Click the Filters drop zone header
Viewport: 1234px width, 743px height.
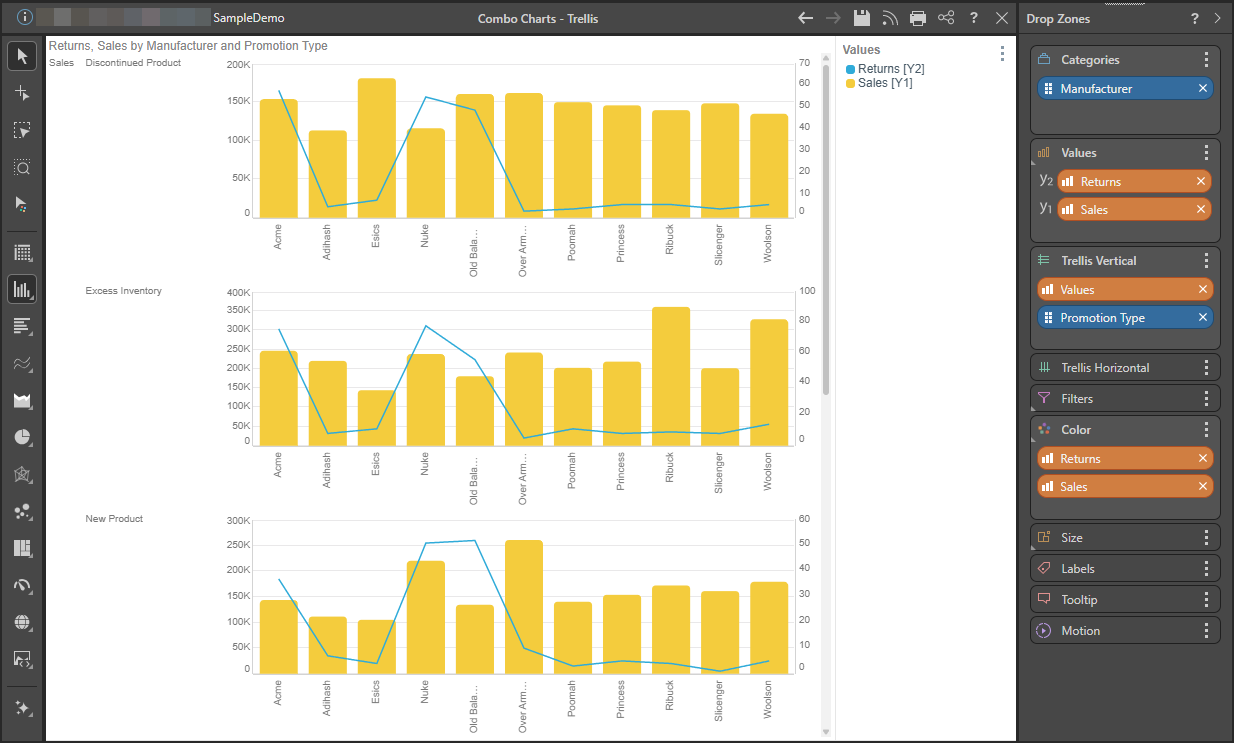click(1126, 398)
